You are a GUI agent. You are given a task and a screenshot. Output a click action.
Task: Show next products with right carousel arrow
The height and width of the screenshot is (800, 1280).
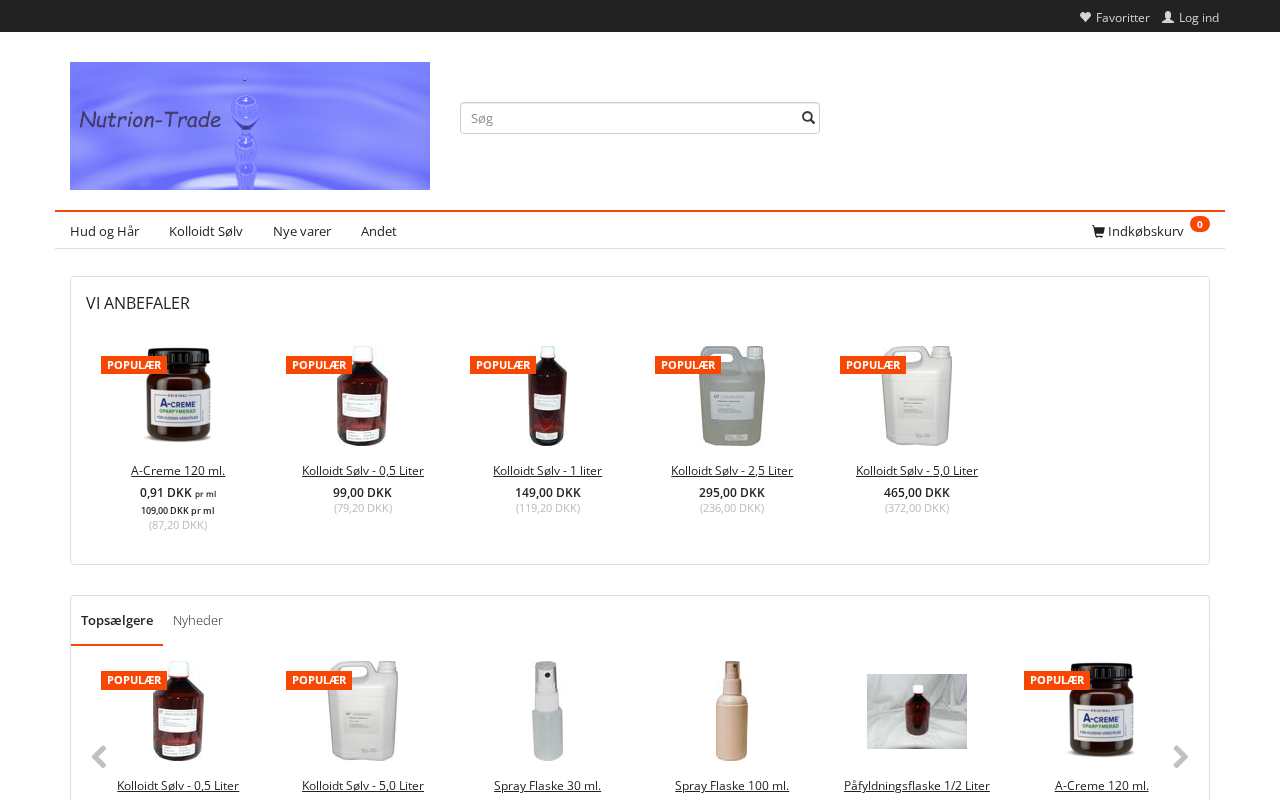click(x=1181, y=757)
